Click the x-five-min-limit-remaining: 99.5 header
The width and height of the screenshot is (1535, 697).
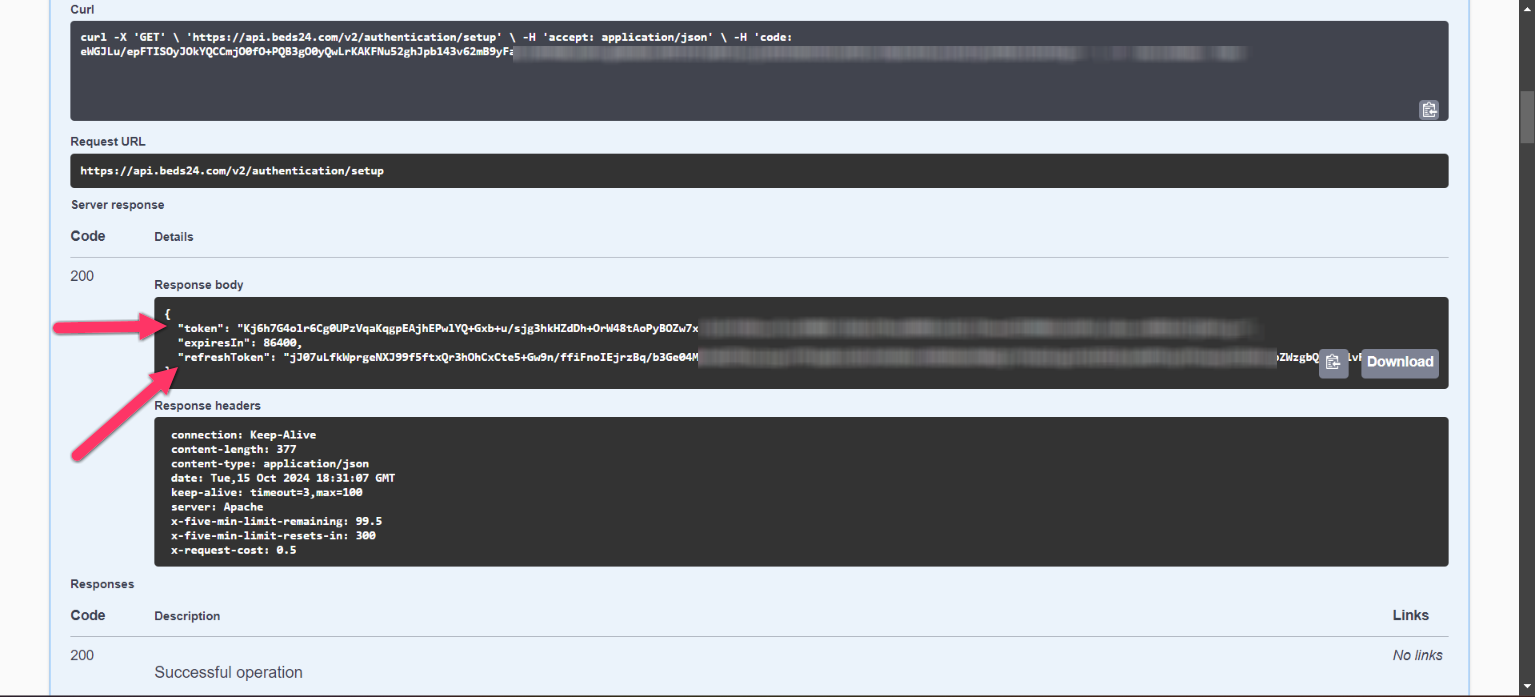[276, 521]
